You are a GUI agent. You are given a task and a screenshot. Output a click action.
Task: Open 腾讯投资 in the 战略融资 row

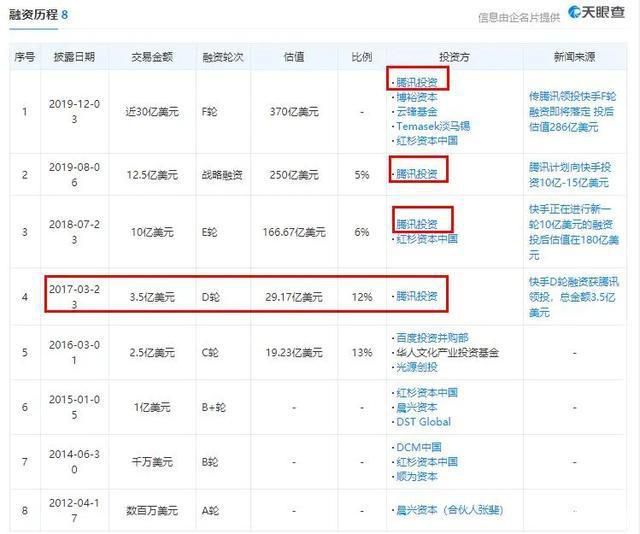pyautogui.click(x=417, y=174)
